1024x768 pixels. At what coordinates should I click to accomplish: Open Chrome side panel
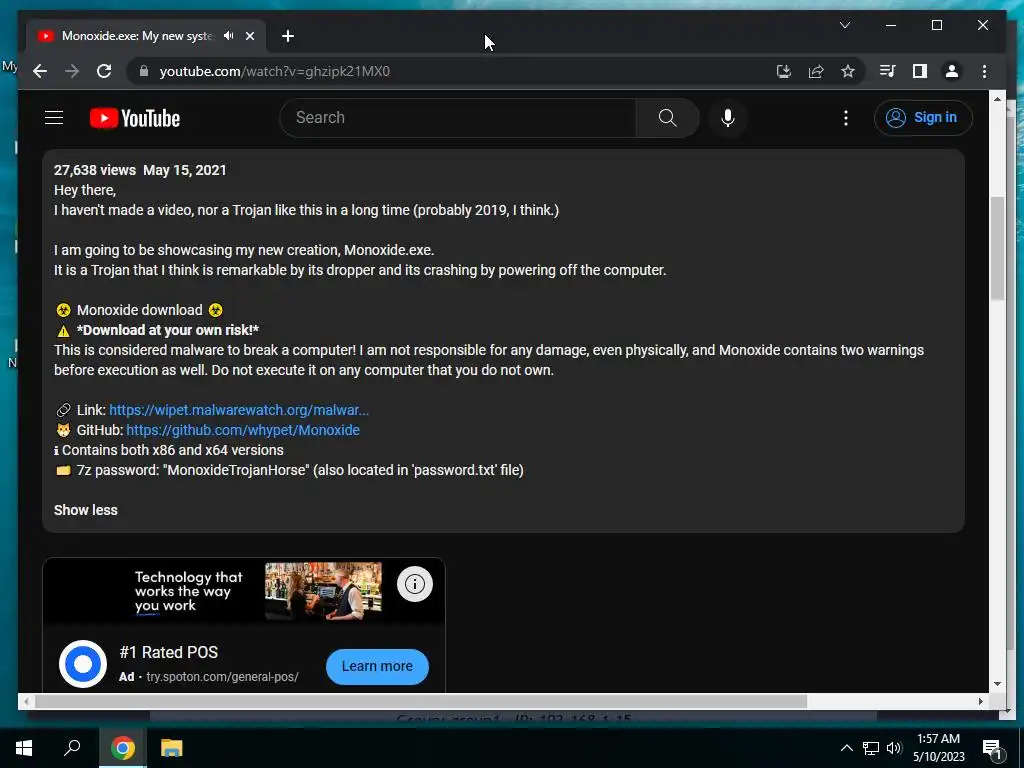click(x=920, y=71)
